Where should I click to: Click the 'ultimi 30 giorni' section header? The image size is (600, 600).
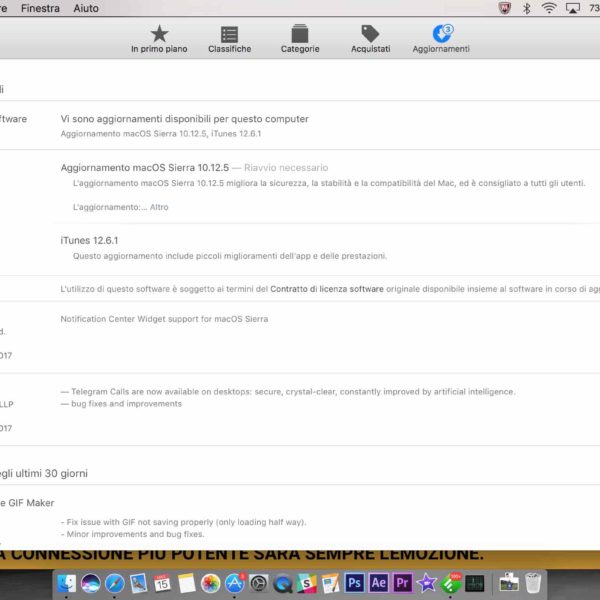(44, 473)
